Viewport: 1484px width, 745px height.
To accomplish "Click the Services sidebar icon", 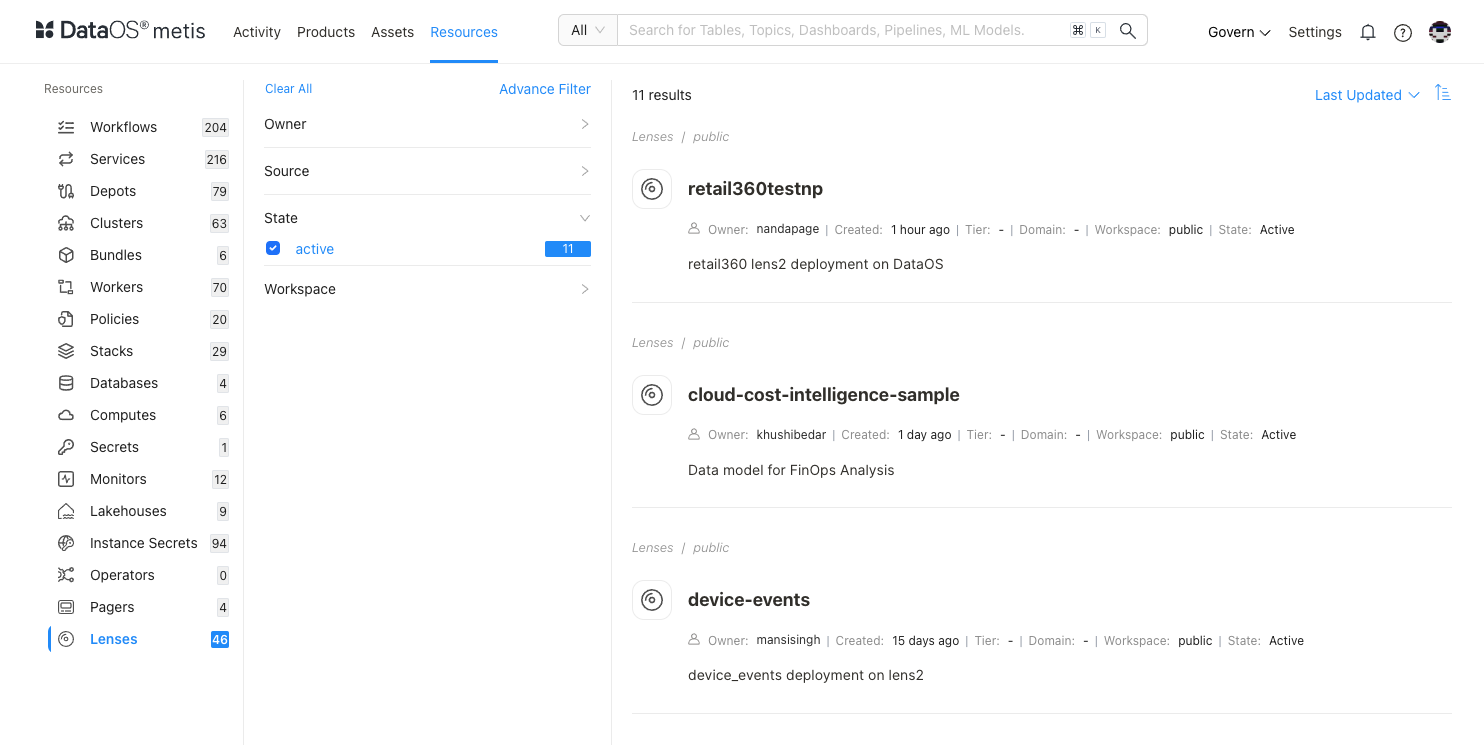I will coord(66,159).
